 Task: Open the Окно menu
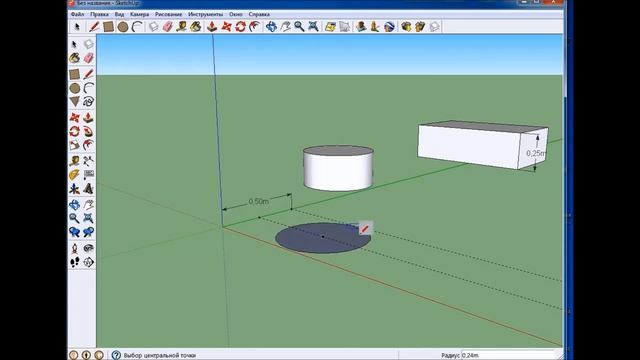[x=236, y=14]
